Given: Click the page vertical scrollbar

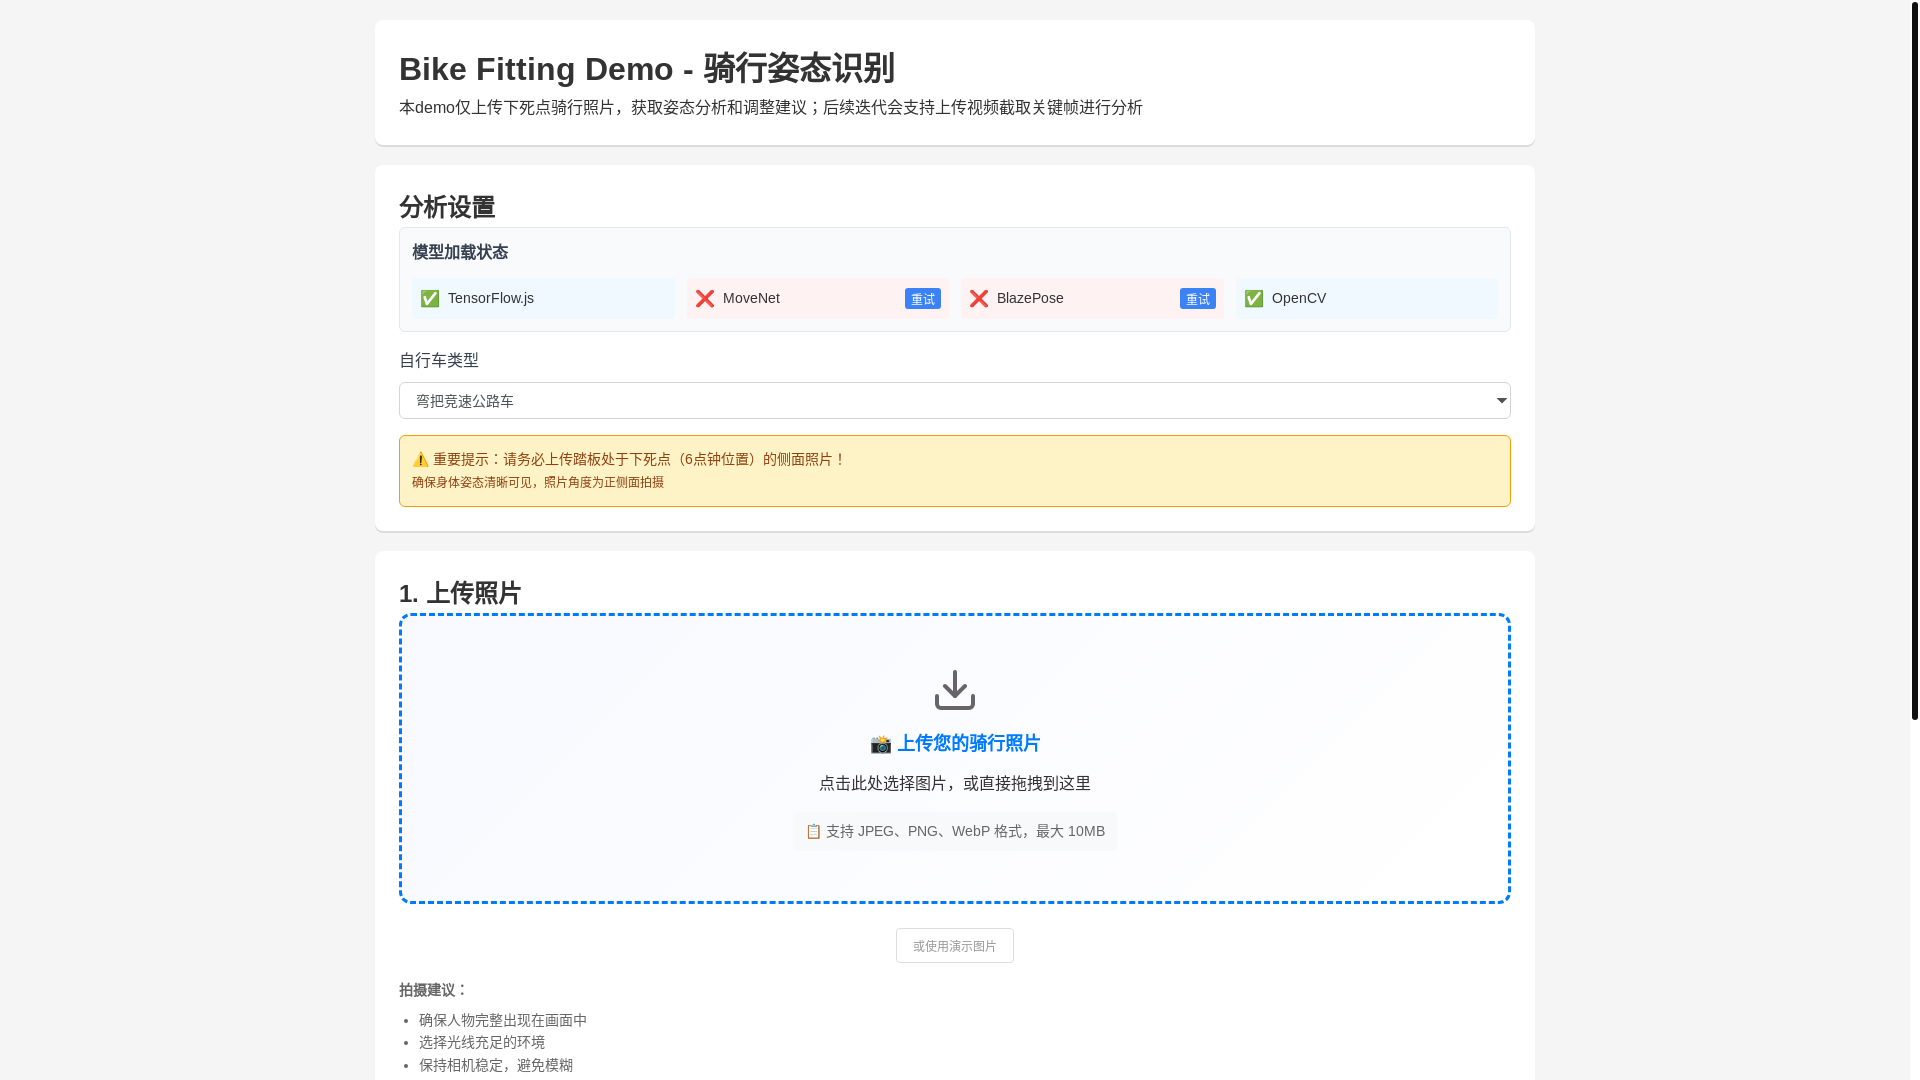Looking at the screenshot, I should [x=1914, y=360].
